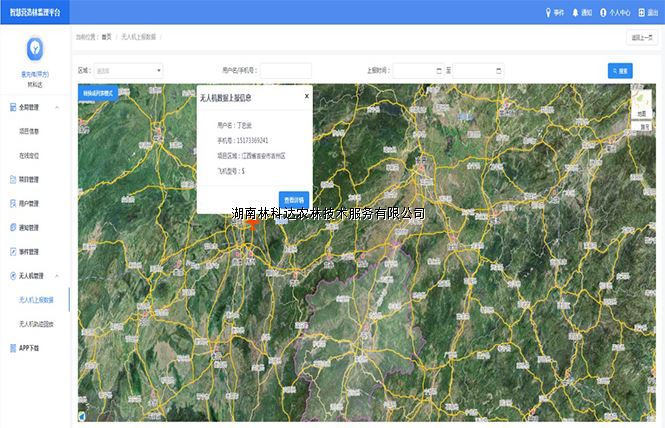Click the blue 搜索 search button
Screen dimensions: 665x428
point(619,71)
